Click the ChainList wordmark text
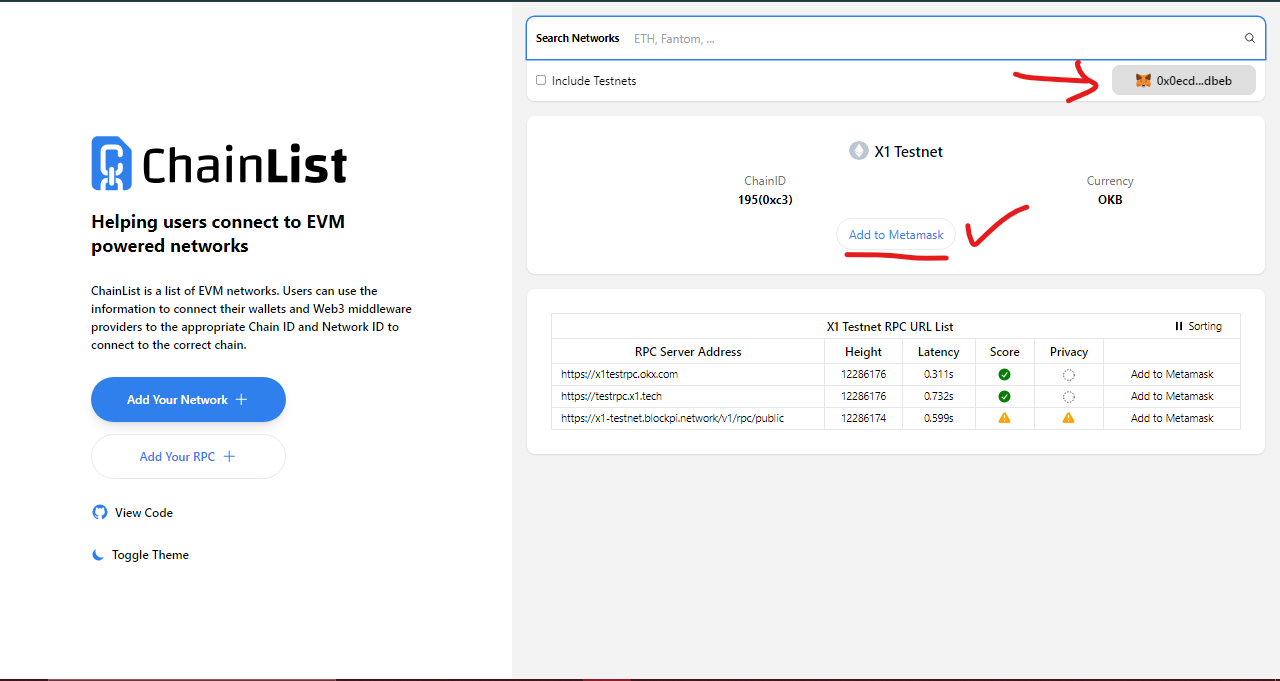This screenshot has width=1280, height=681. click(244, 165)
